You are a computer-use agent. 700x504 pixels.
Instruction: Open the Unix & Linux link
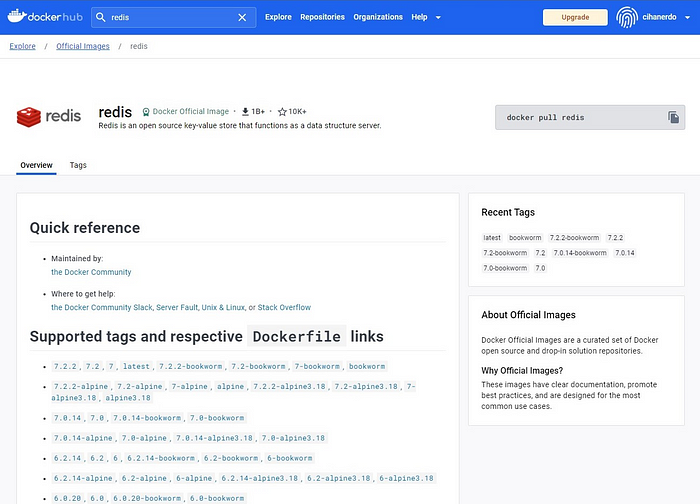point(223,307)
